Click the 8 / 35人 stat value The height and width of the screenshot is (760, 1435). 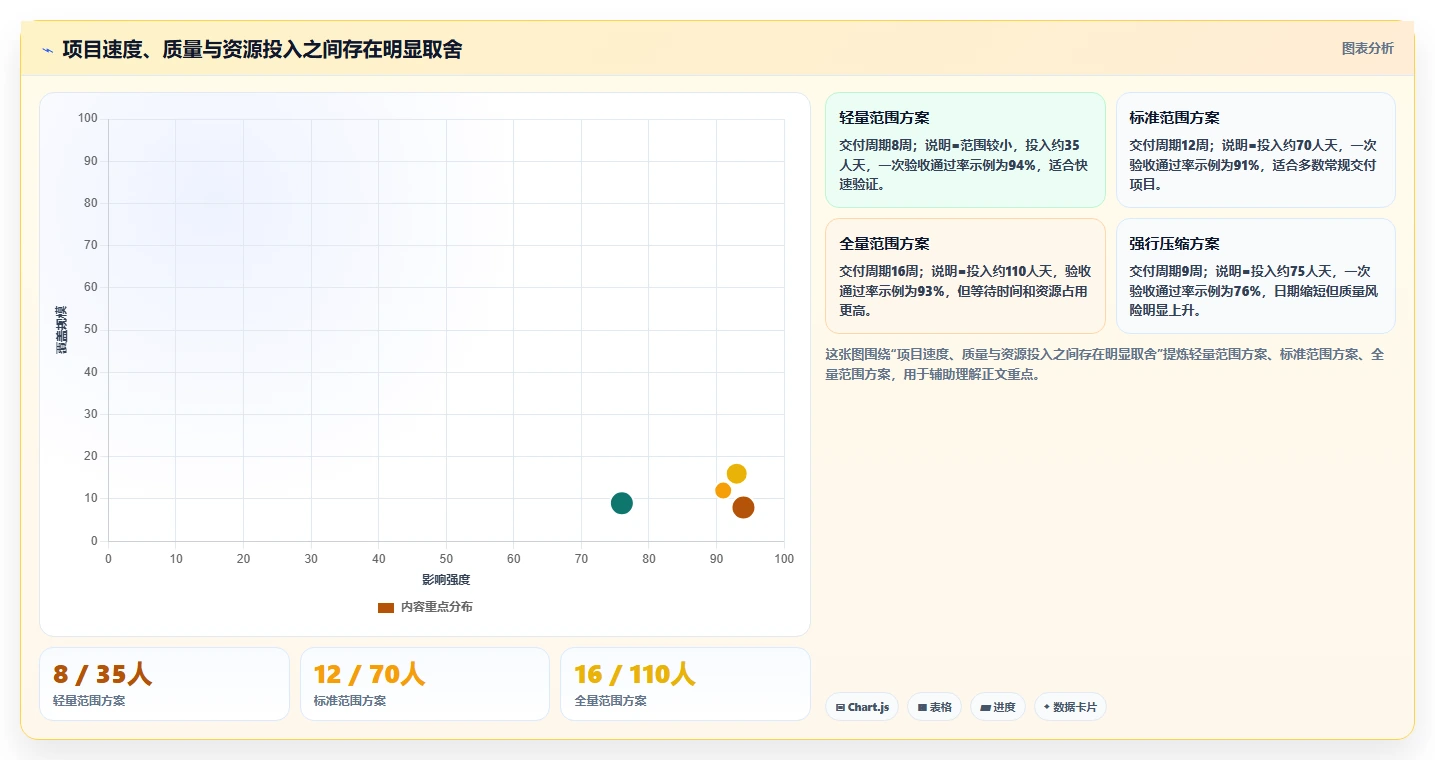[103, 675]
